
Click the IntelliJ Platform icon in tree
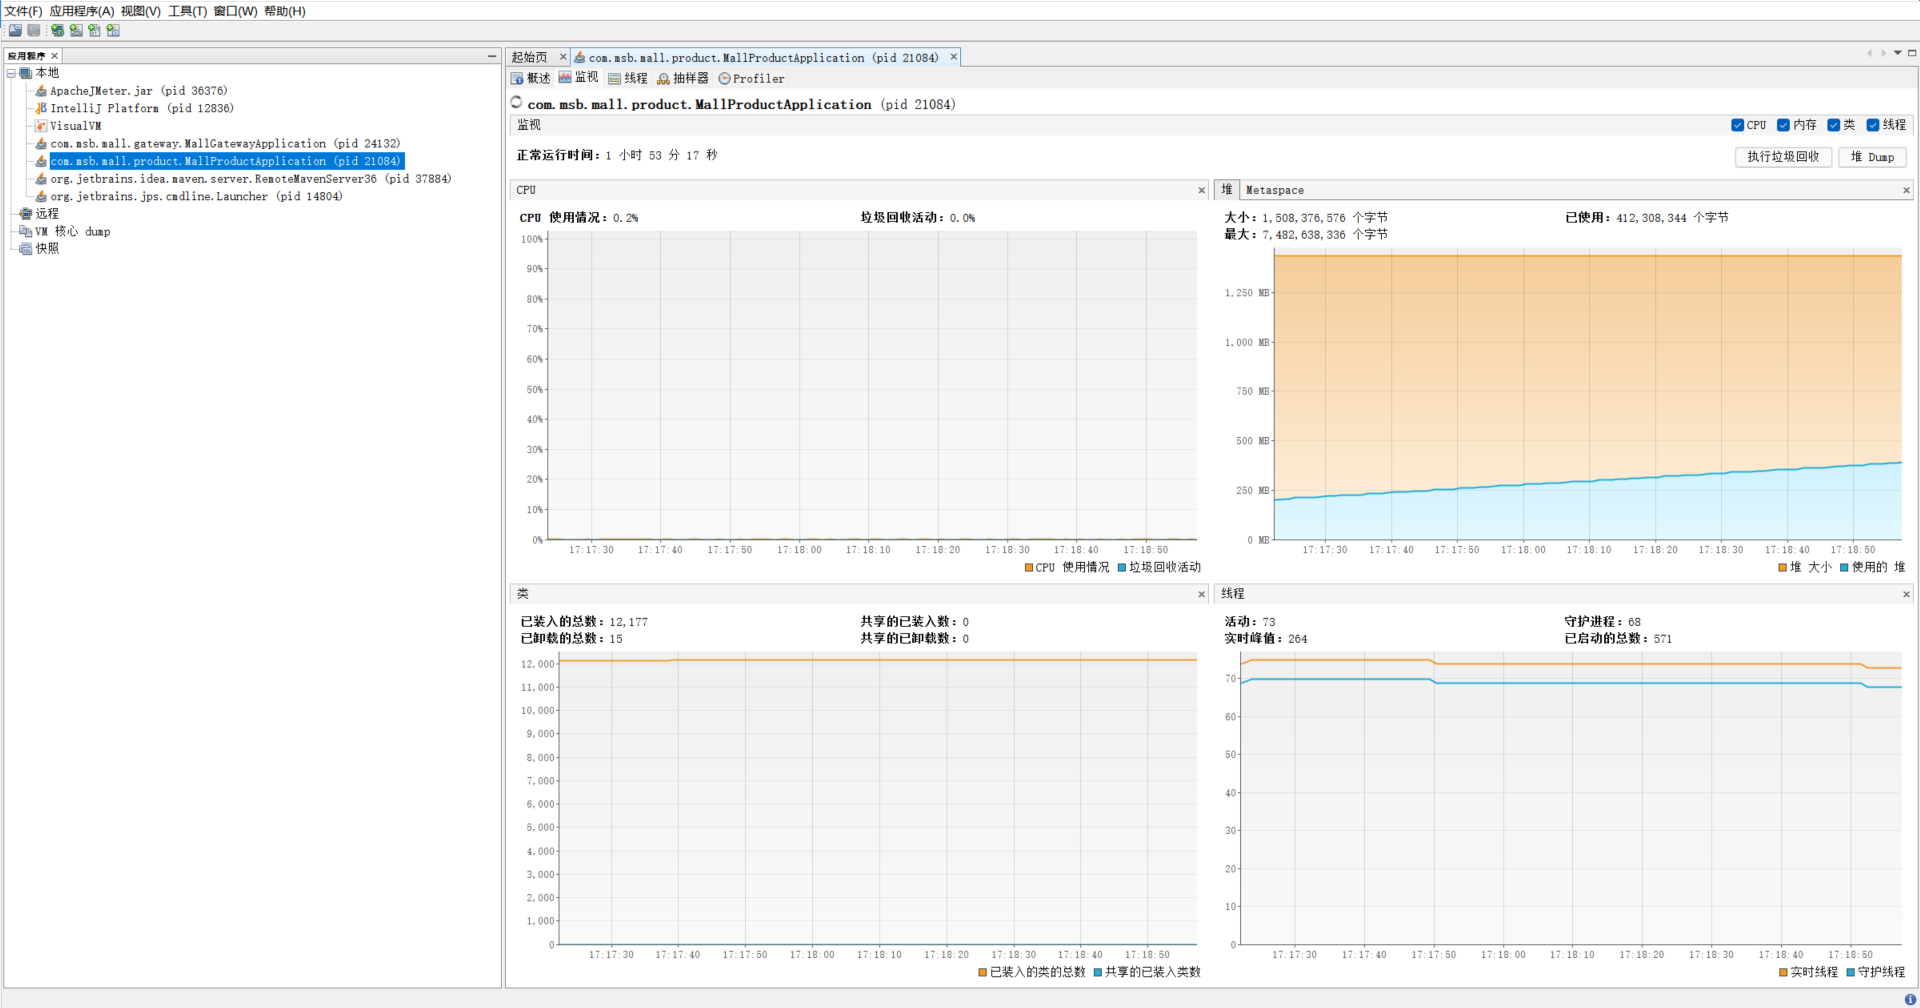coord(41,108)
